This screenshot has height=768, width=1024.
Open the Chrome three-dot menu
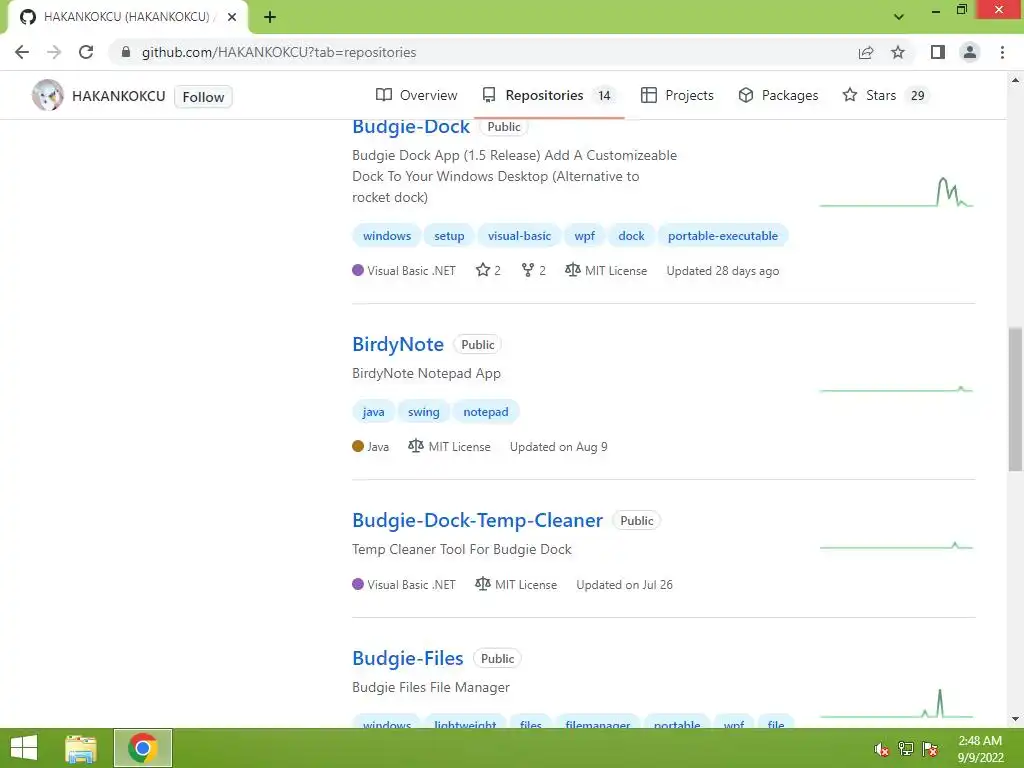1002,52
